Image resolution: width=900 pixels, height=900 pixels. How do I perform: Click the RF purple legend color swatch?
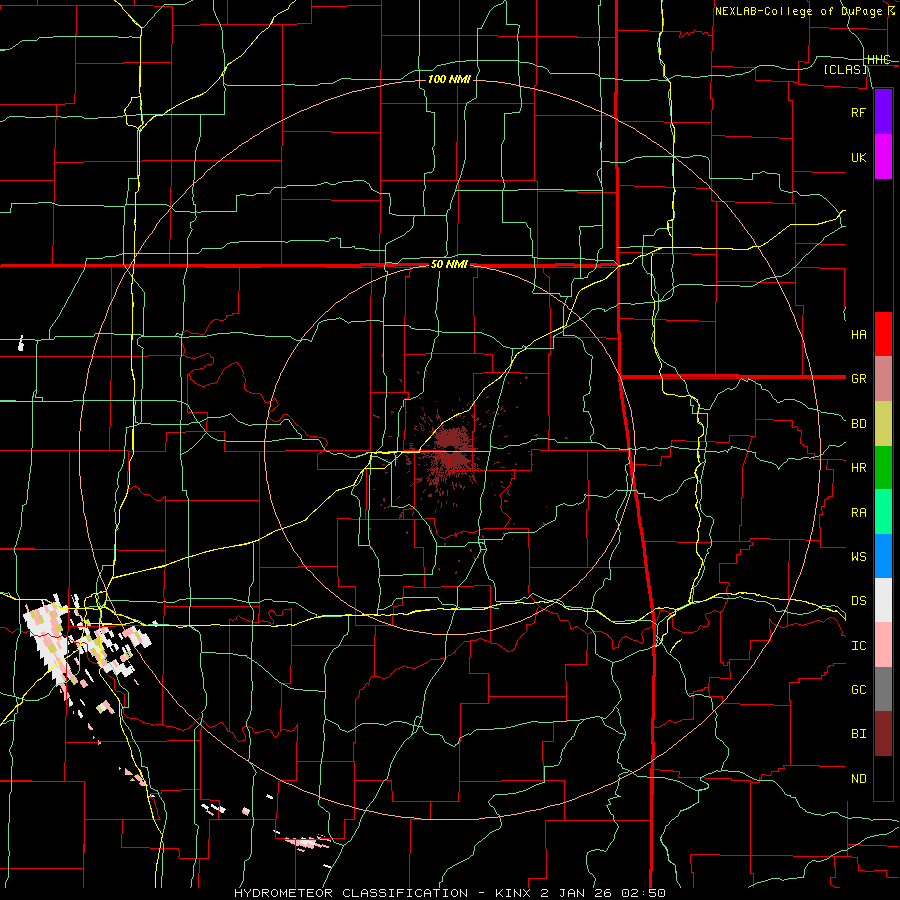[883, 112]
